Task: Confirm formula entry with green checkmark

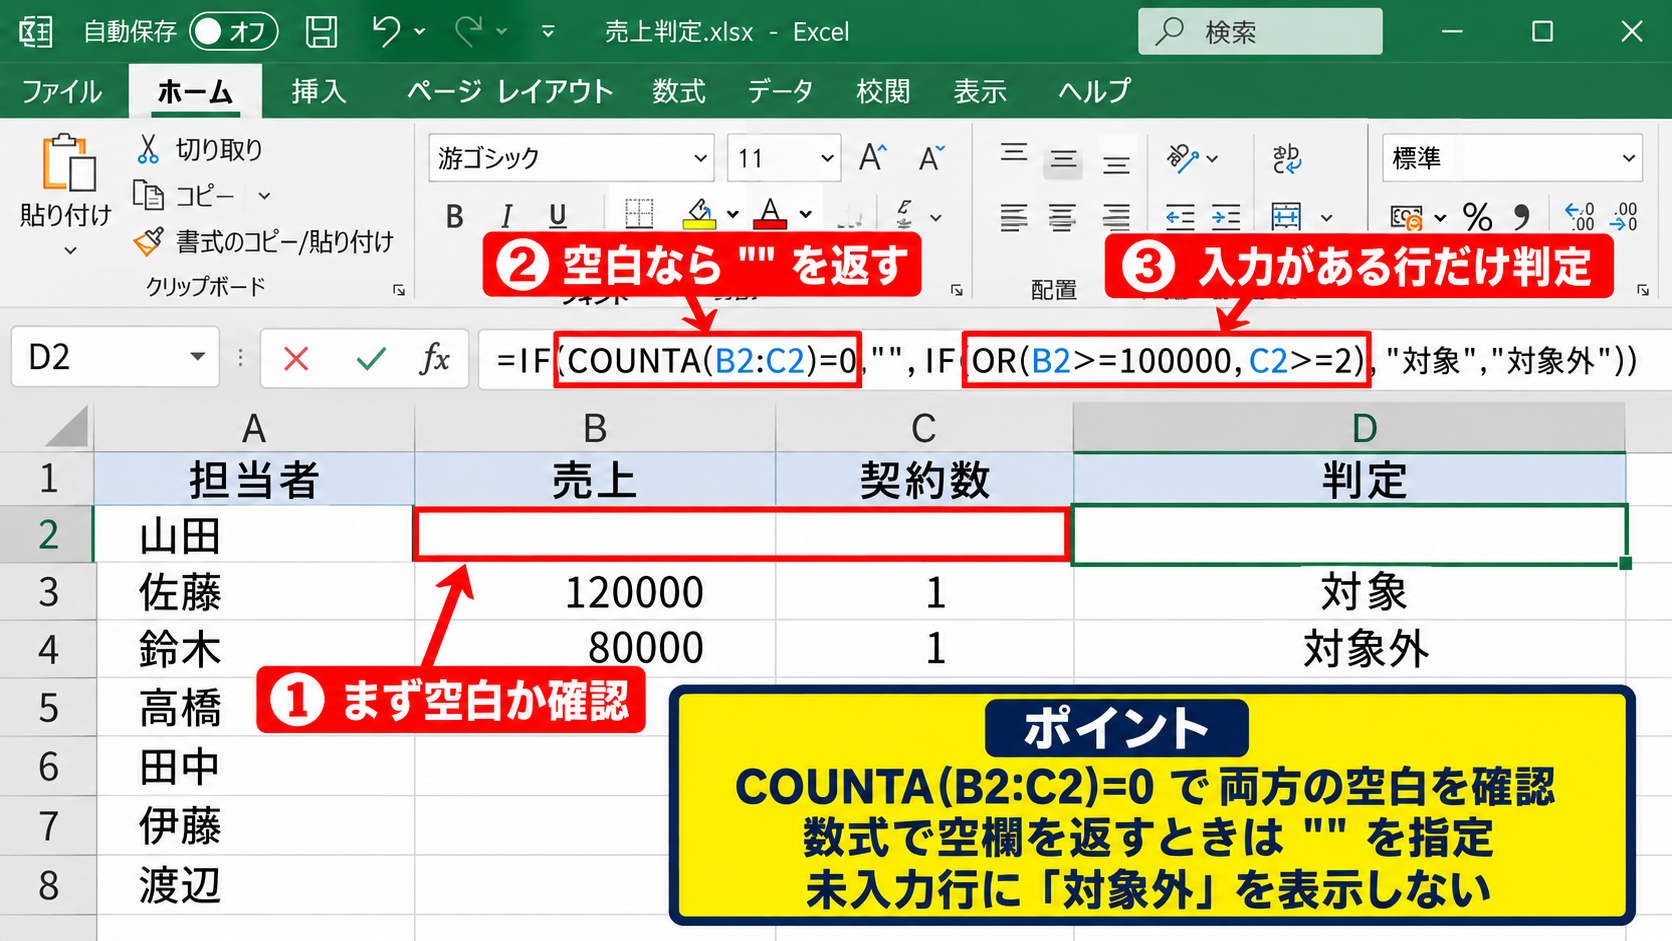Action: (371, 358)
